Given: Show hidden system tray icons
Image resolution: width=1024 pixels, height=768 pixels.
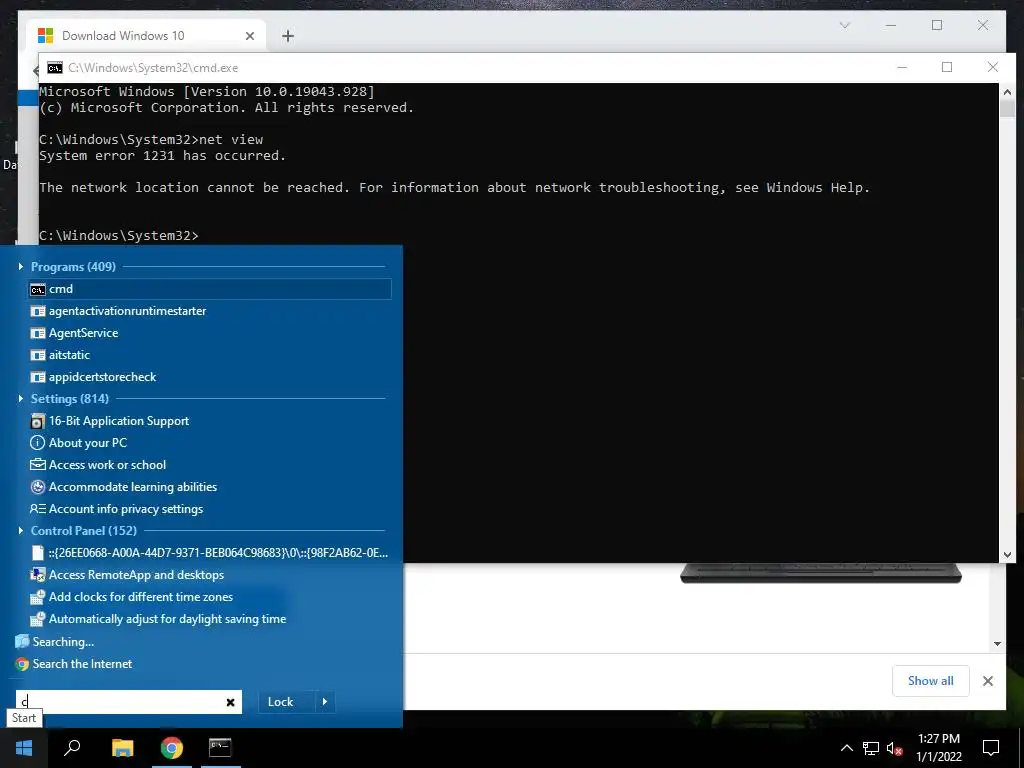Looking at the screenshot, I should tap(846, 748).
